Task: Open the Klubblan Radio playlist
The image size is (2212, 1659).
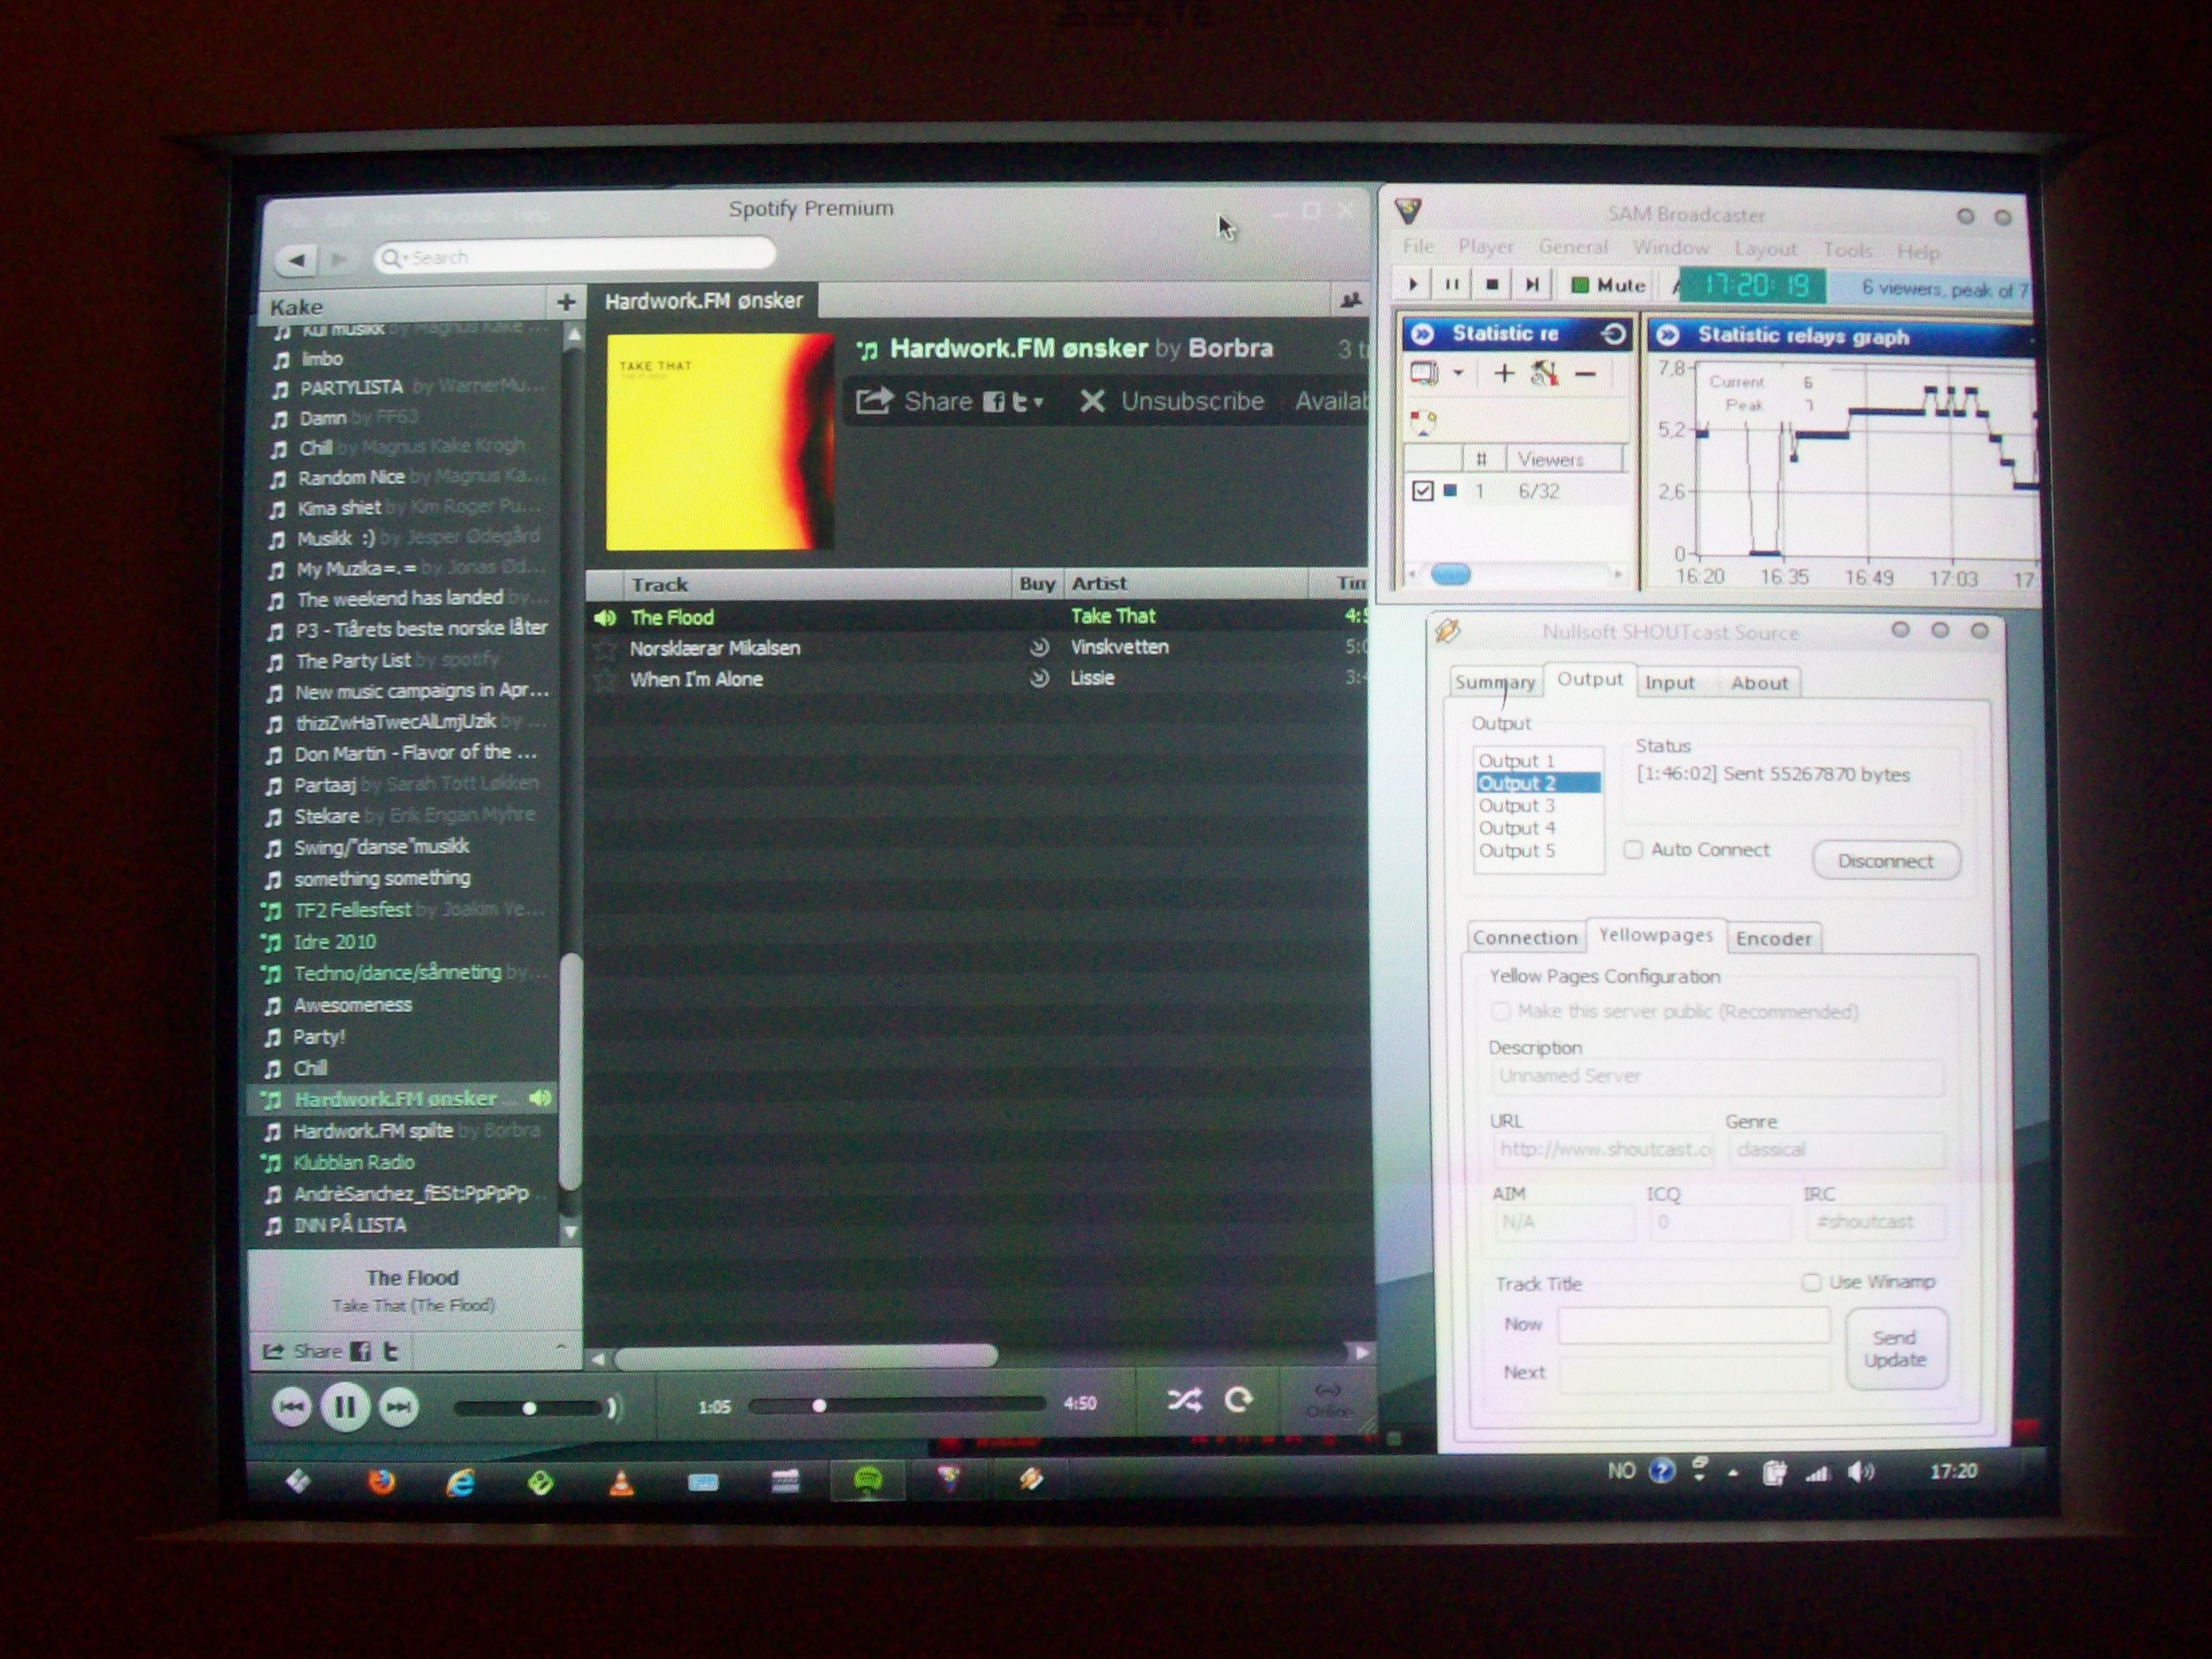Action: (354, 1162)
